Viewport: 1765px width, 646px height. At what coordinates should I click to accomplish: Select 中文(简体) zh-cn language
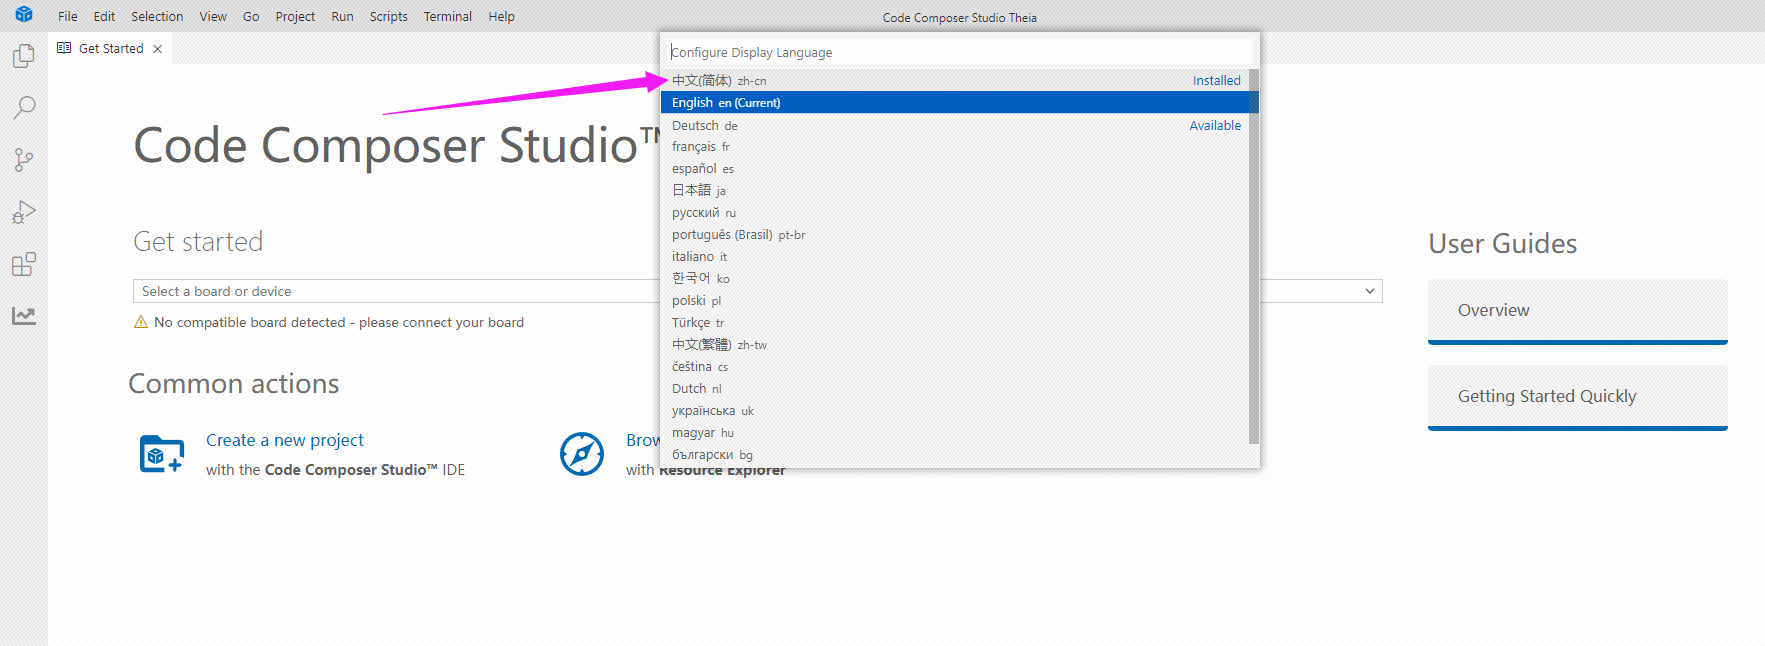[x=955, y=80]
